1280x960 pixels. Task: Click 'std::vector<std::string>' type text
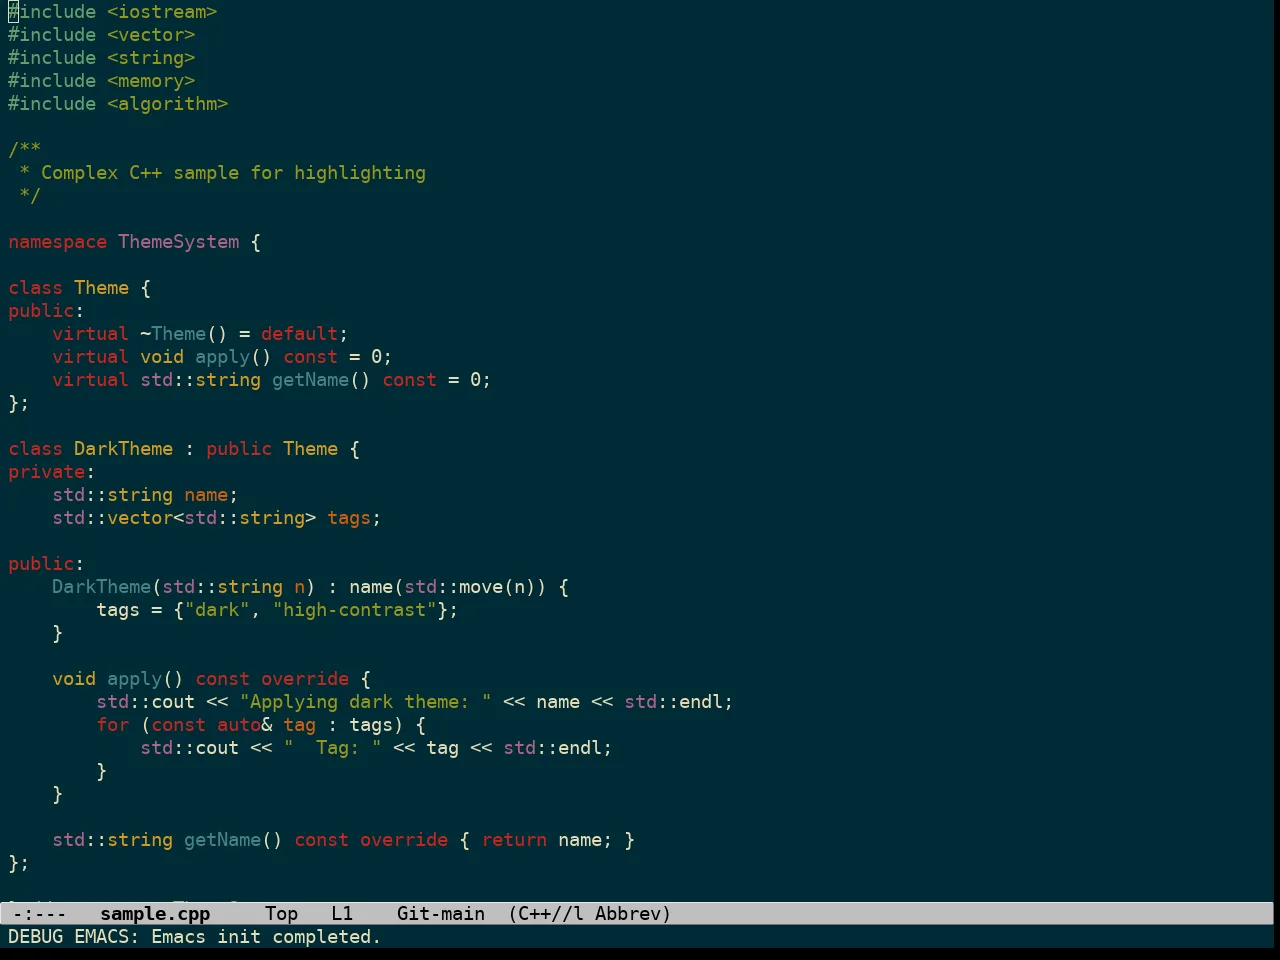point(184,518)
